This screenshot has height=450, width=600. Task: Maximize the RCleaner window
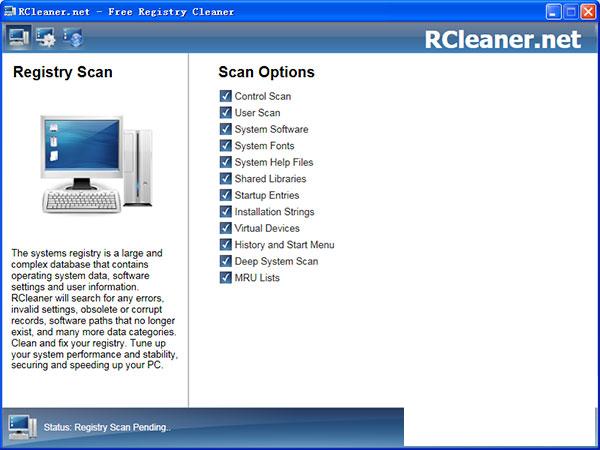pyautogui.click(x=571, y=11)
